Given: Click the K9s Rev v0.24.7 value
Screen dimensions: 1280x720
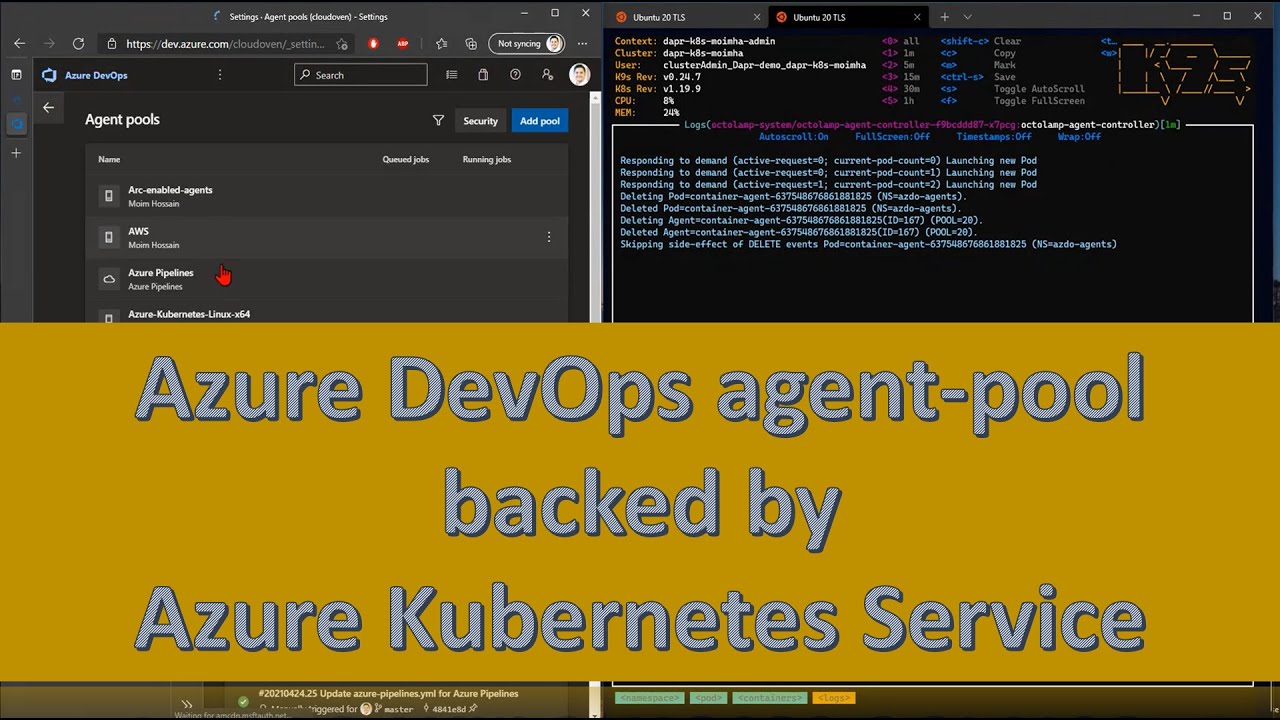Looking at the screenshot, I should (682, 77).
